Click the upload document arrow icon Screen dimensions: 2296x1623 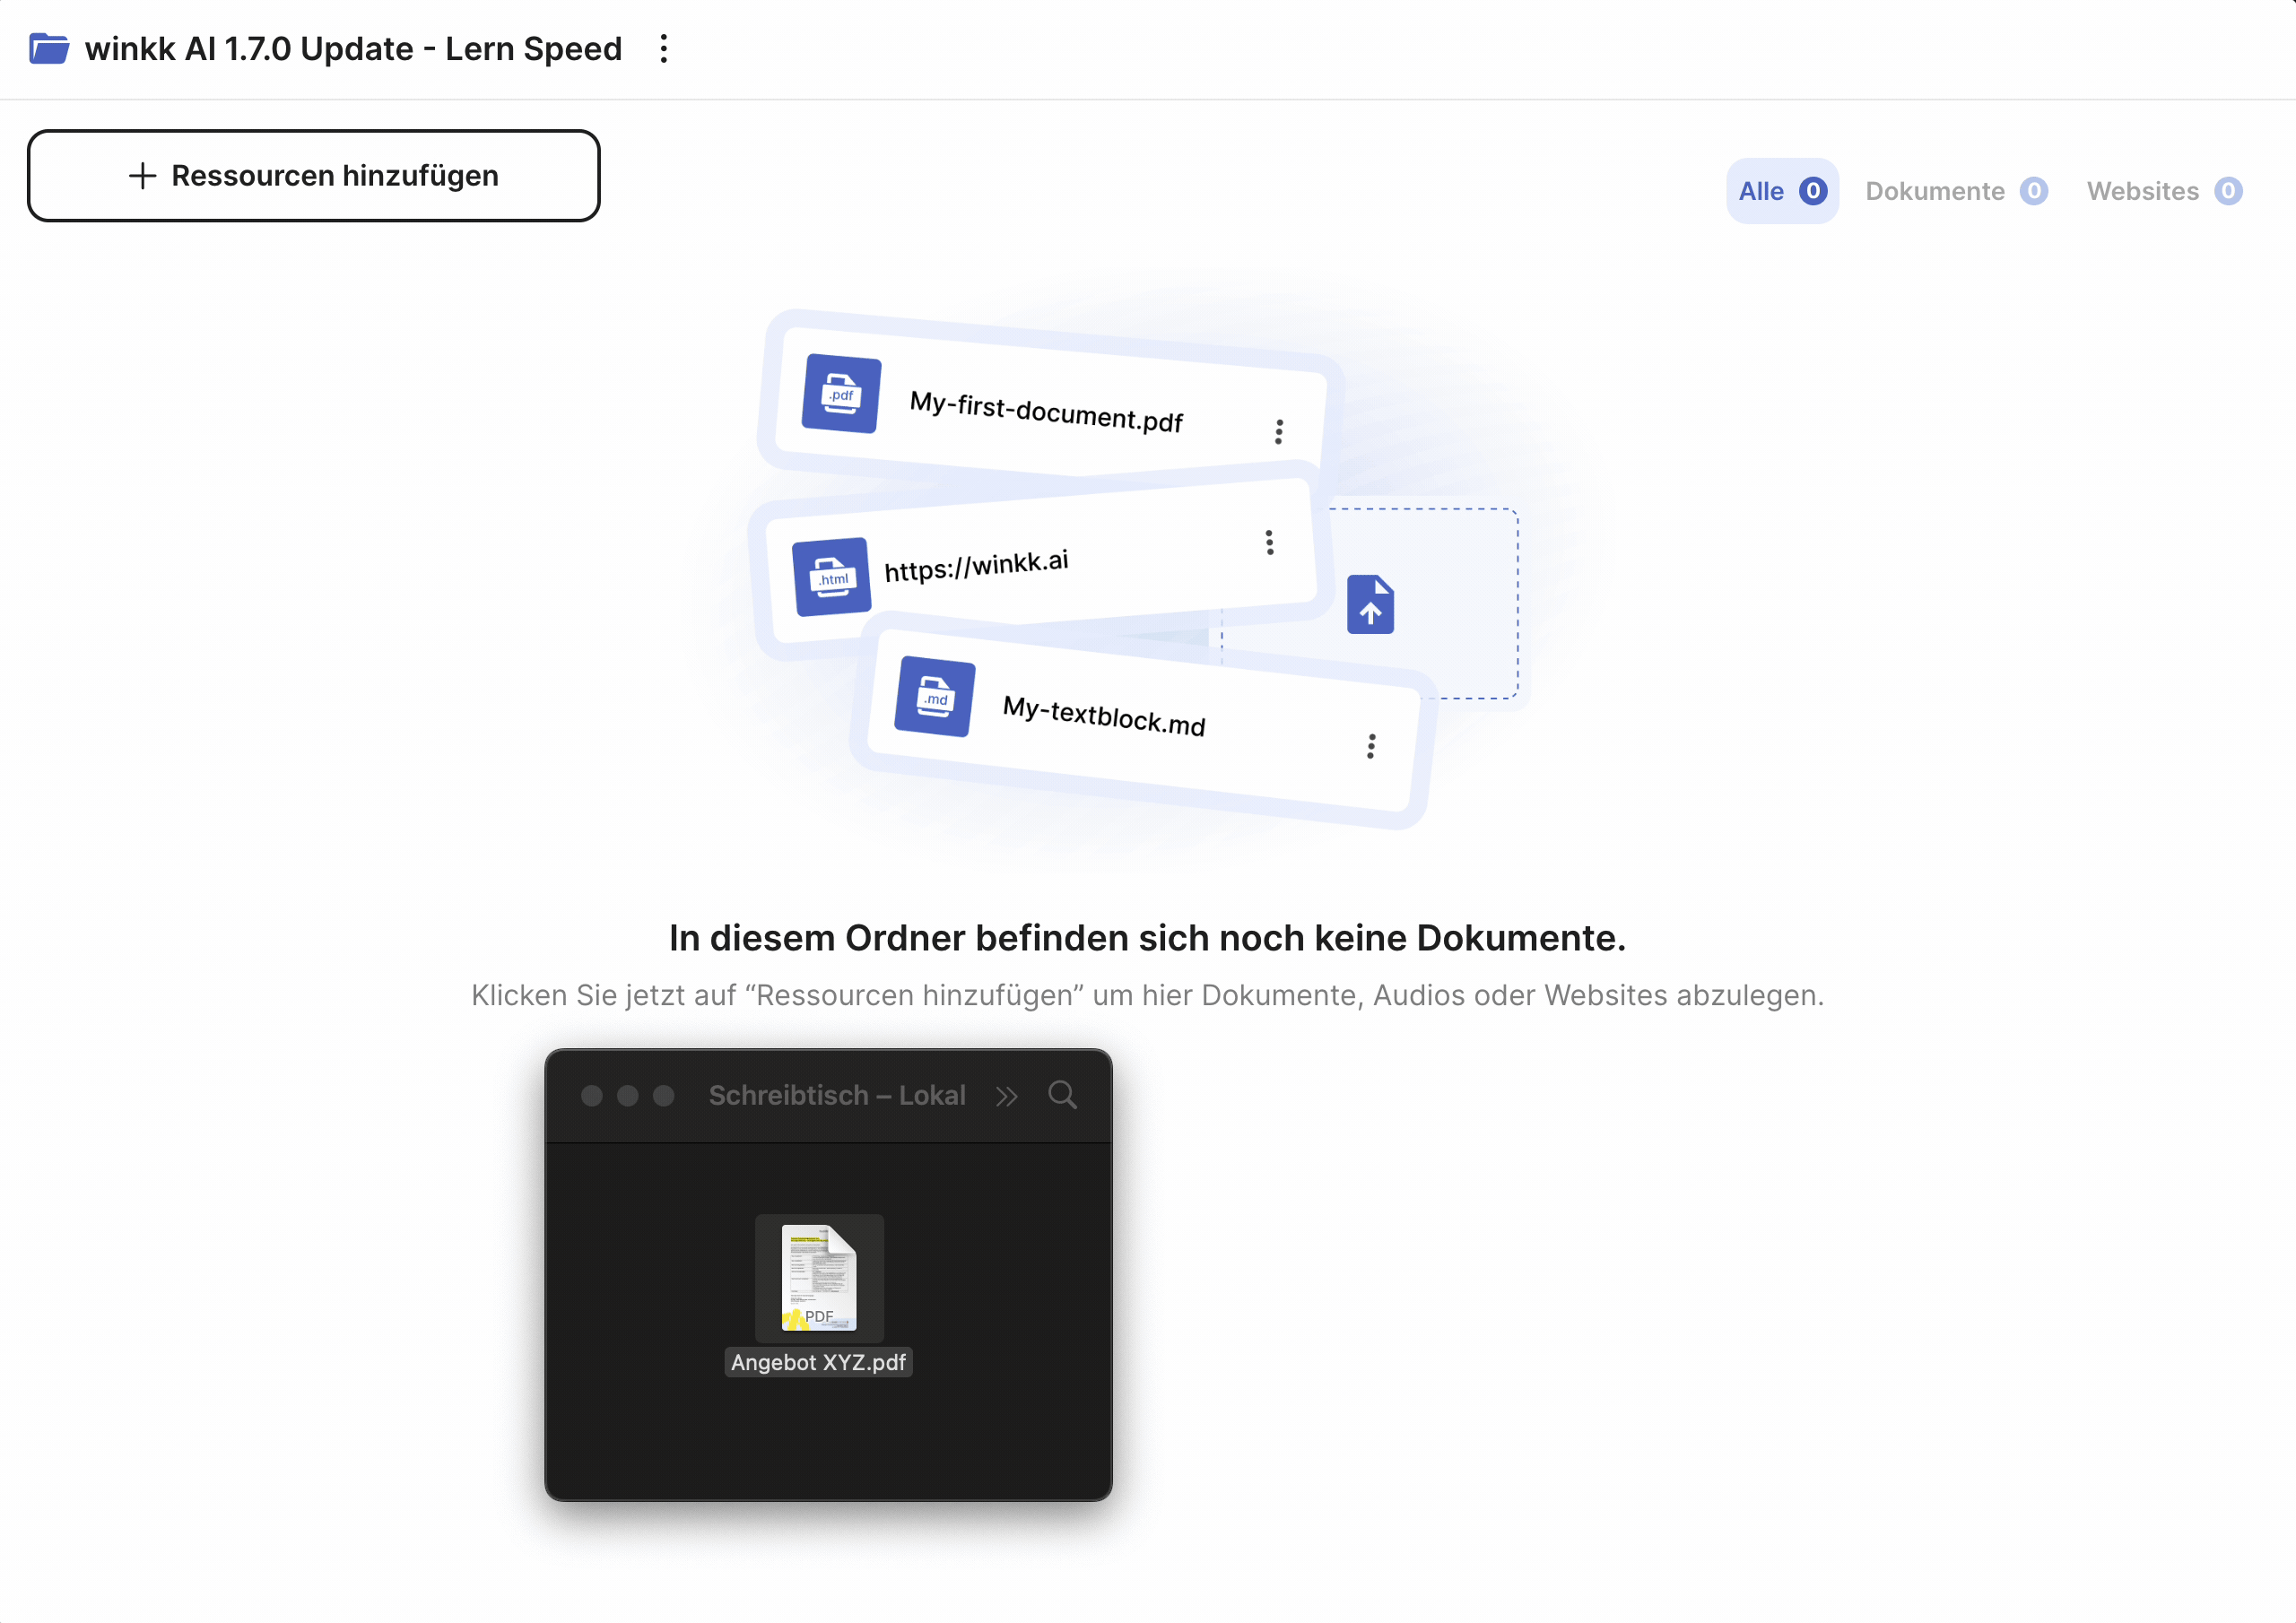[x=1370, y=604]
